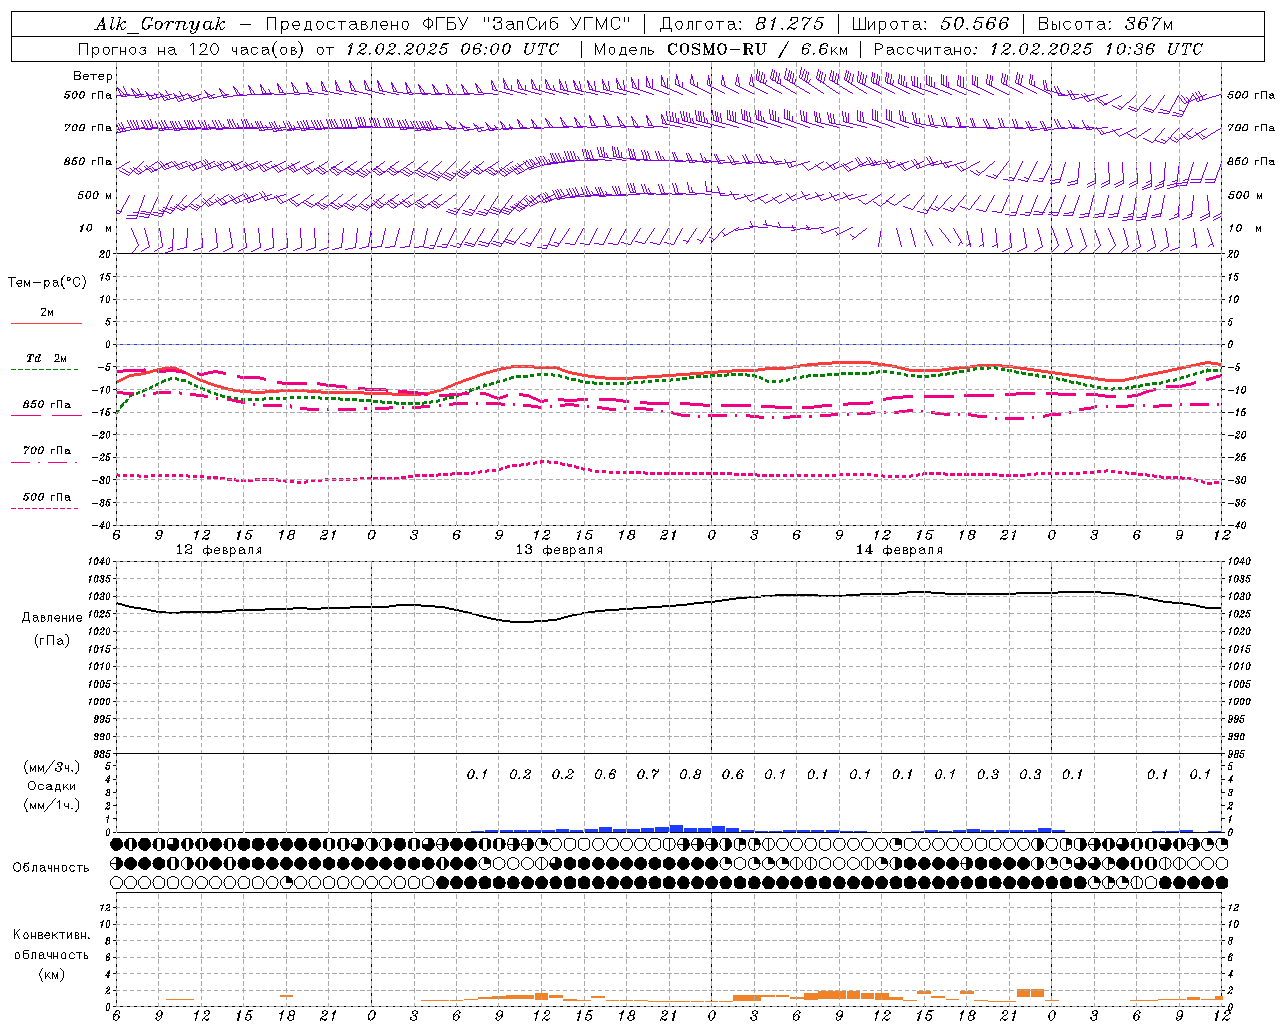Screen dimensions: 1280x1024
Task: Click the 10 м wind level label on the left
Action: [95, 229]
